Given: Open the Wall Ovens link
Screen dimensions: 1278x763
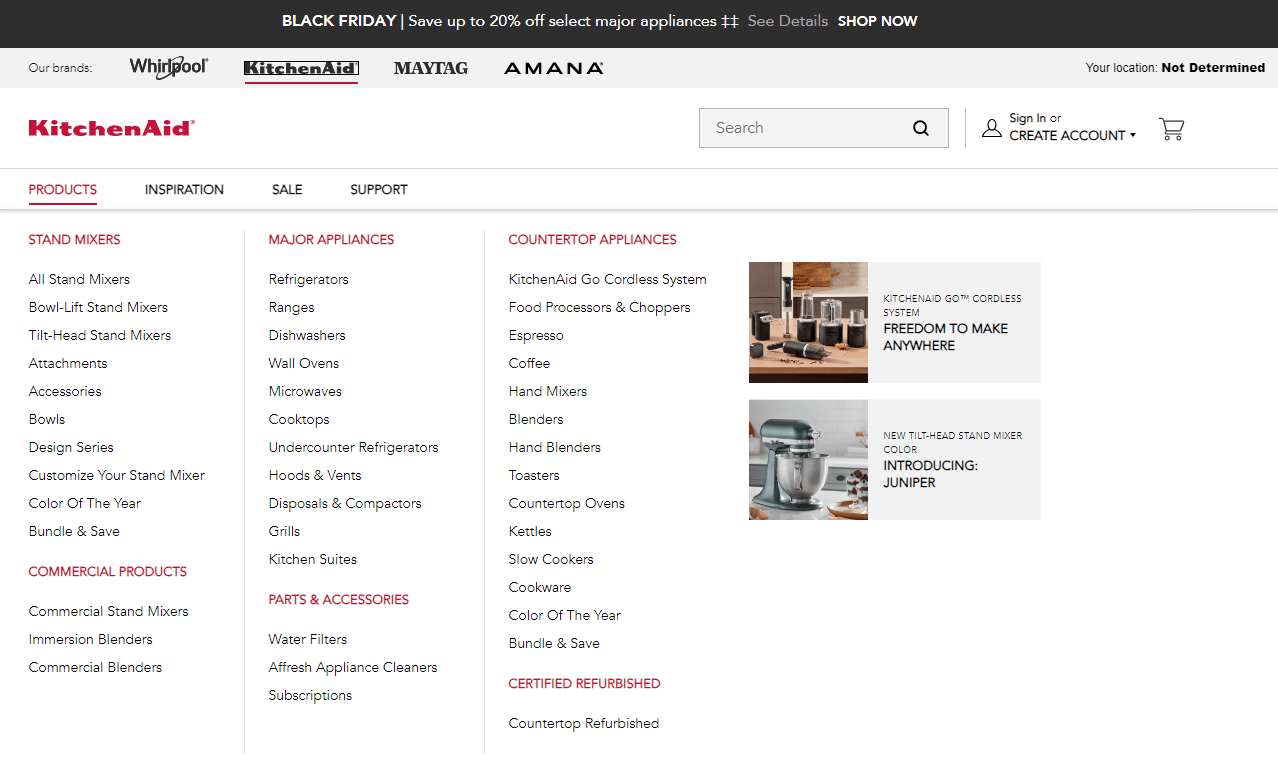Looking at the screenshot, I should point(304,363).
